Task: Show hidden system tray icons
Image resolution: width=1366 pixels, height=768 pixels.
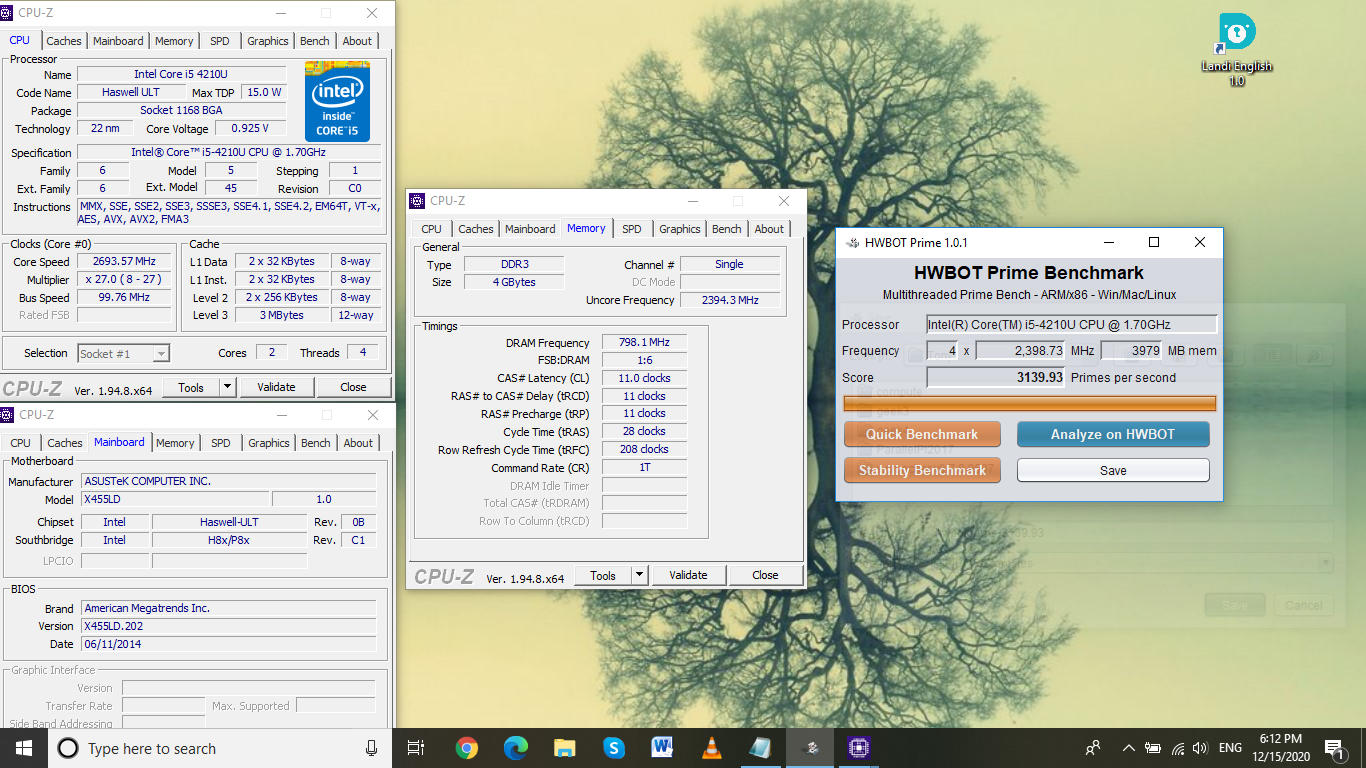Action: pyautogui.click(x=1129, y=748)
